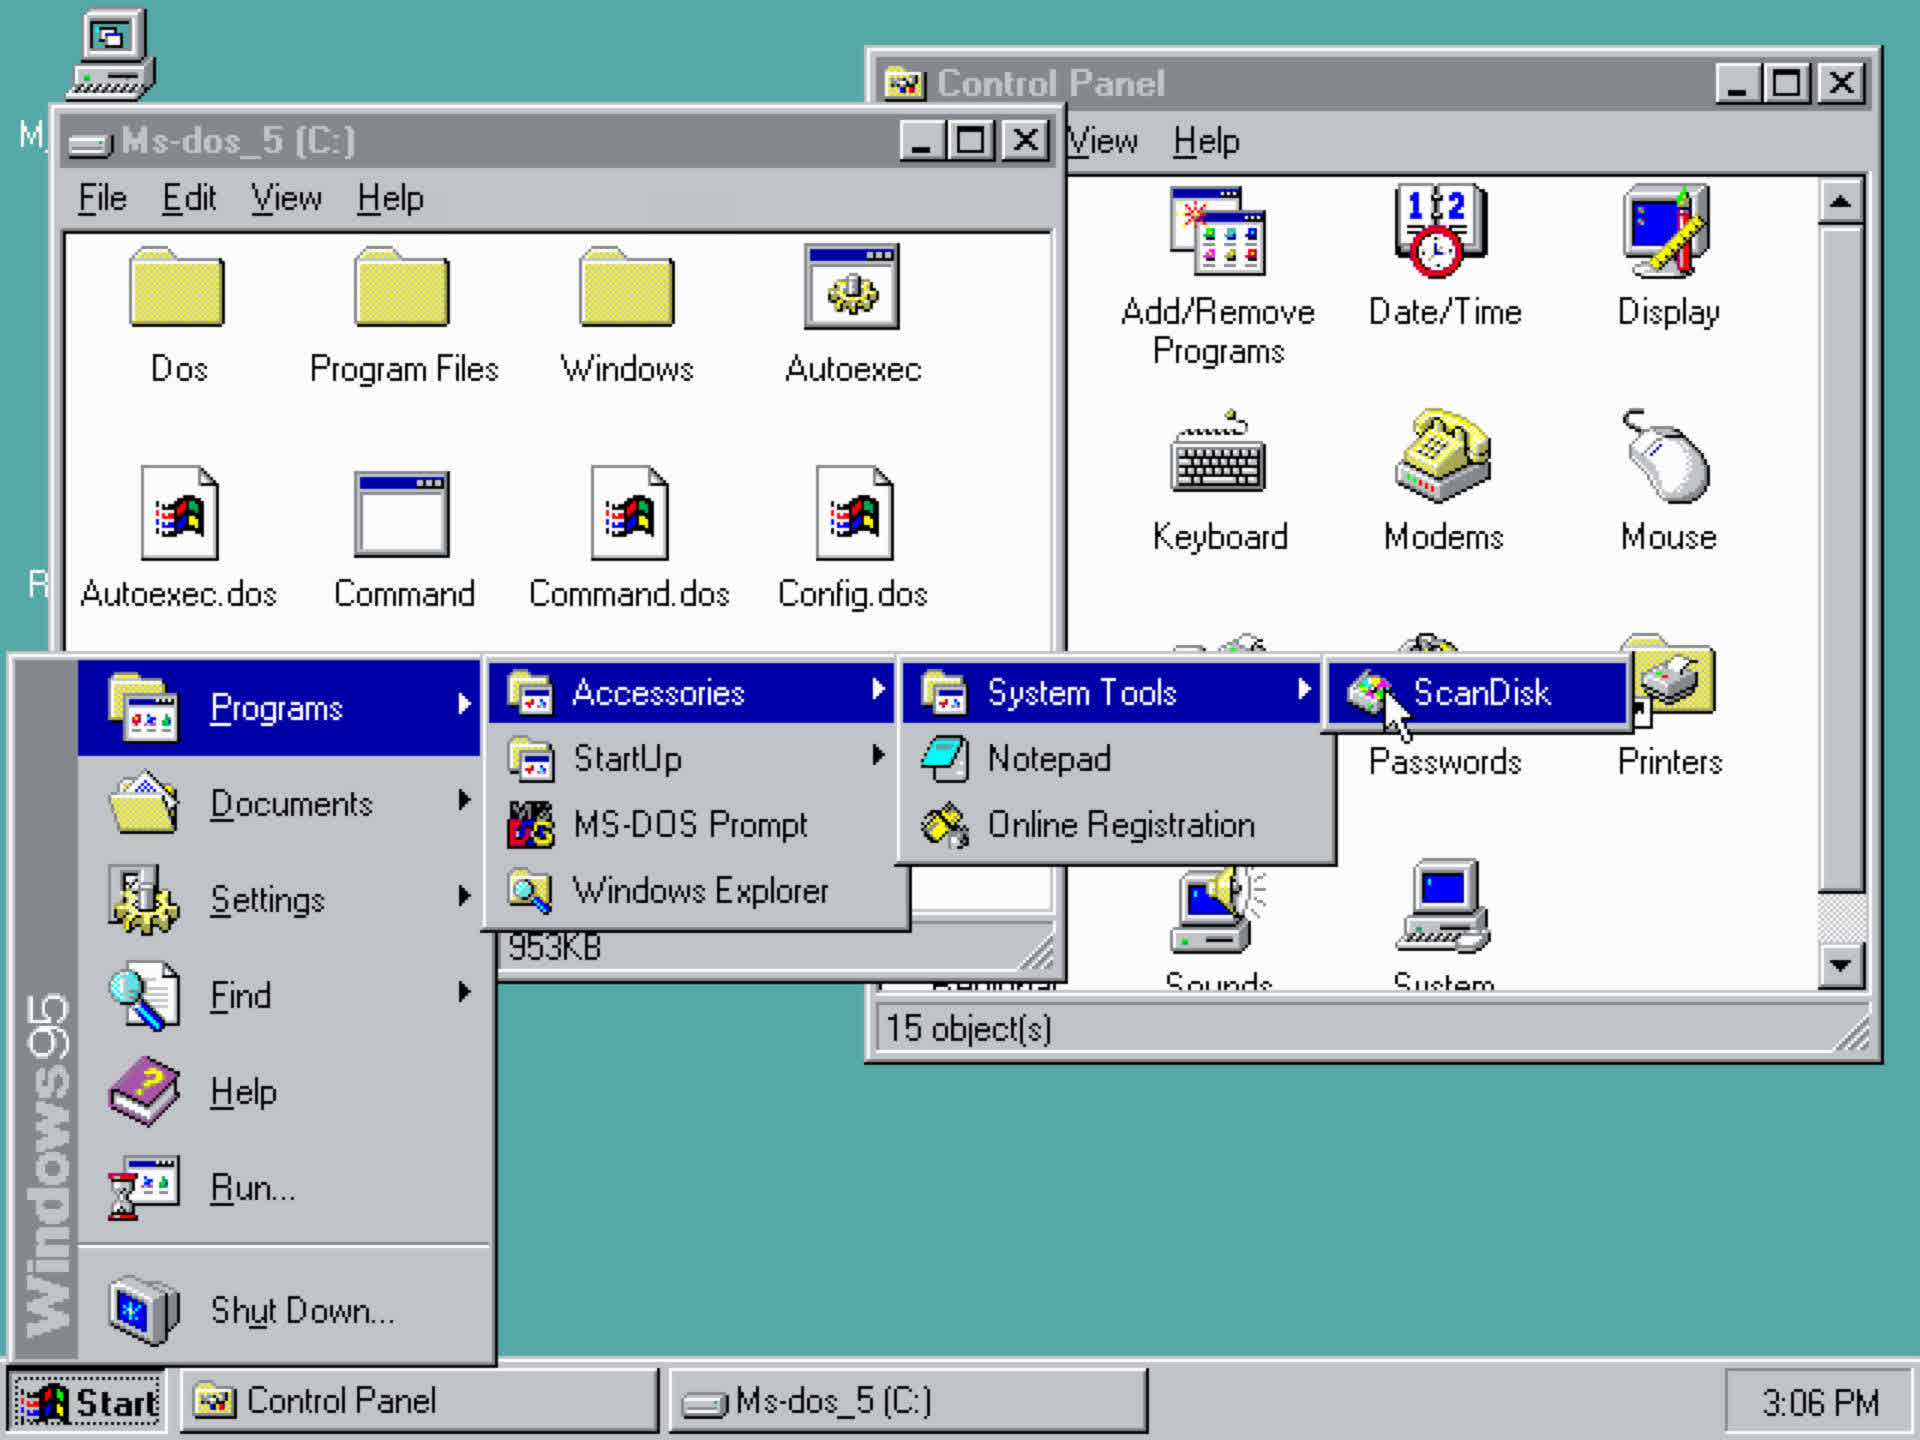Open the Help menu in C: drive window
Image resolution: width=1920 pixels, height=1440 pixels.
pyautogui.click(x=390, y=198)
